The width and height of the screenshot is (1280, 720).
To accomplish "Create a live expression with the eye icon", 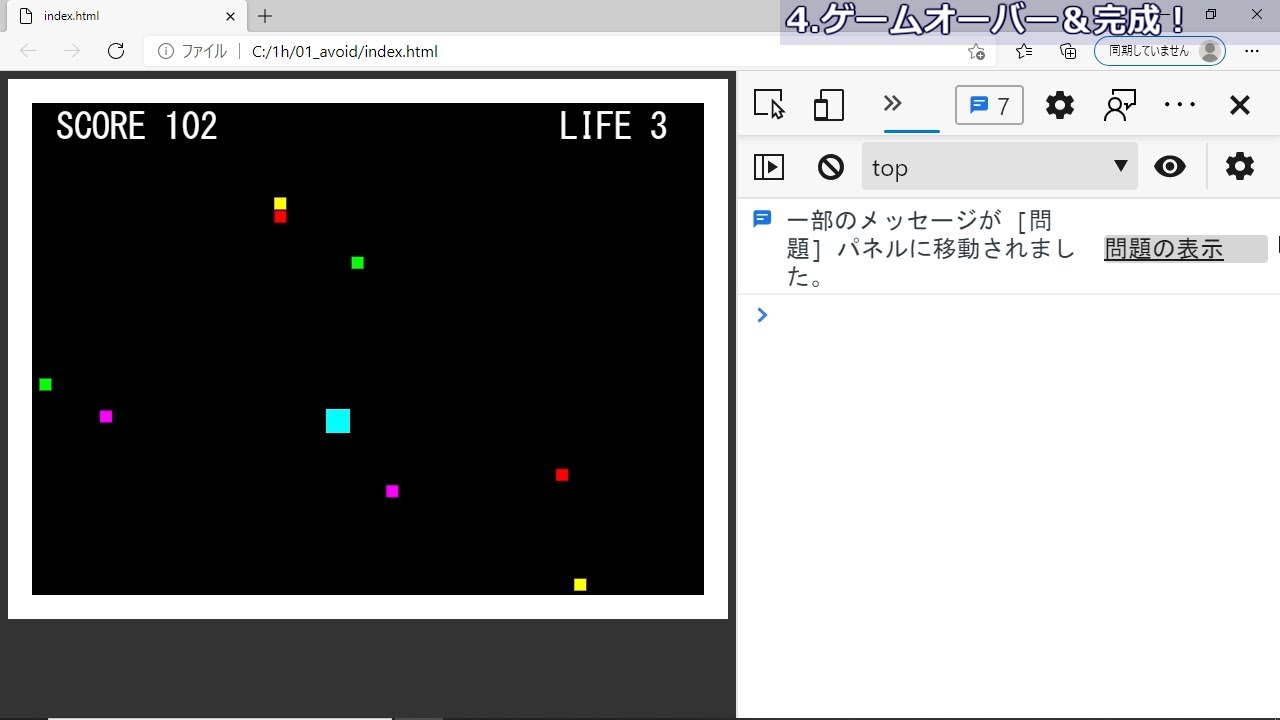I will tap(1170, 167).
